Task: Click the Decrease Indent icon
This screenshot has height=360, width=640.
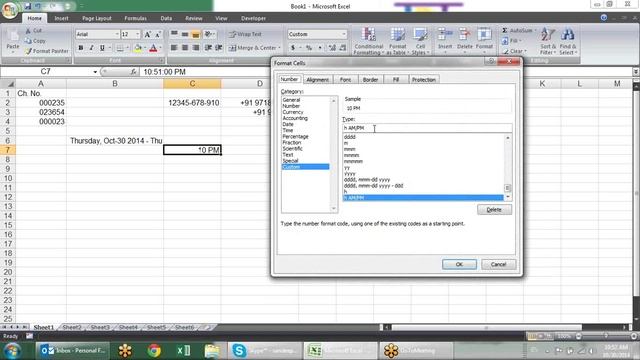Action: pos(208,48)
